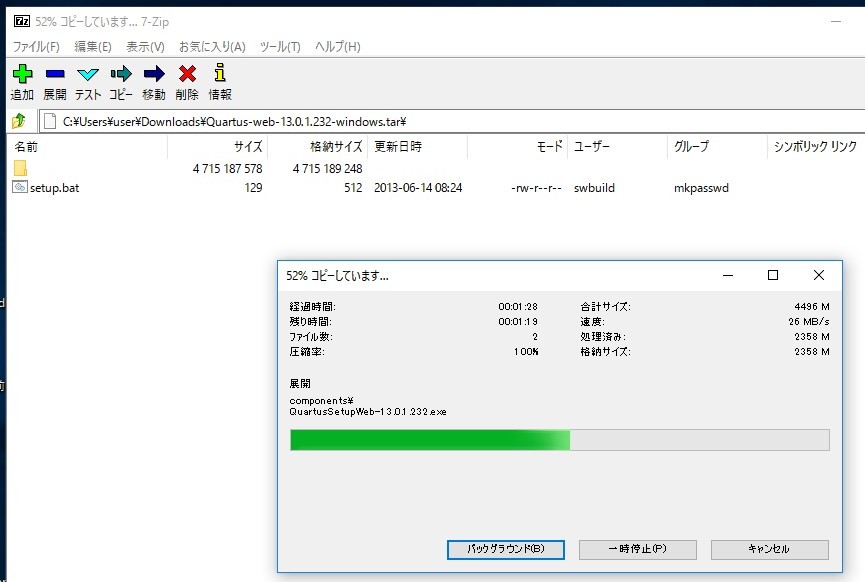Pause copying with 一時停止(P) button
This screenshot has height=582, width=865.
point(638,549)
